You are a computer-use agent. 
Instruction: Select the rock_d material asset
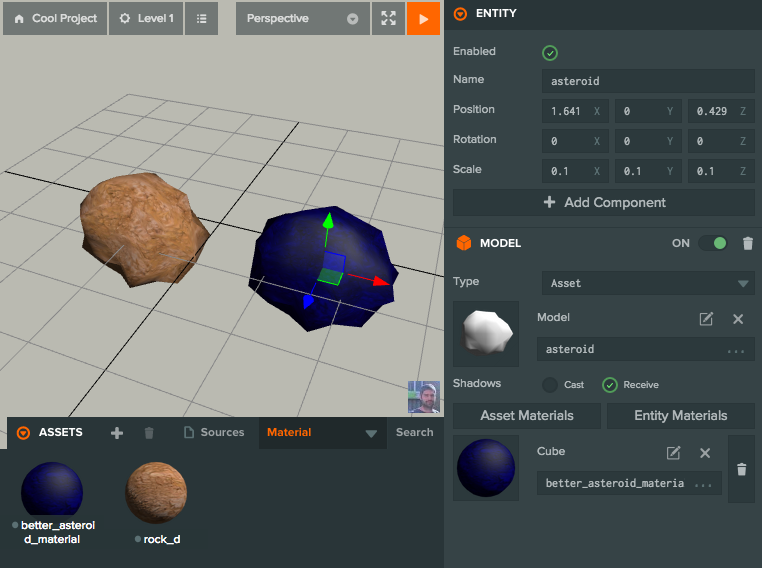click(156, 503)
